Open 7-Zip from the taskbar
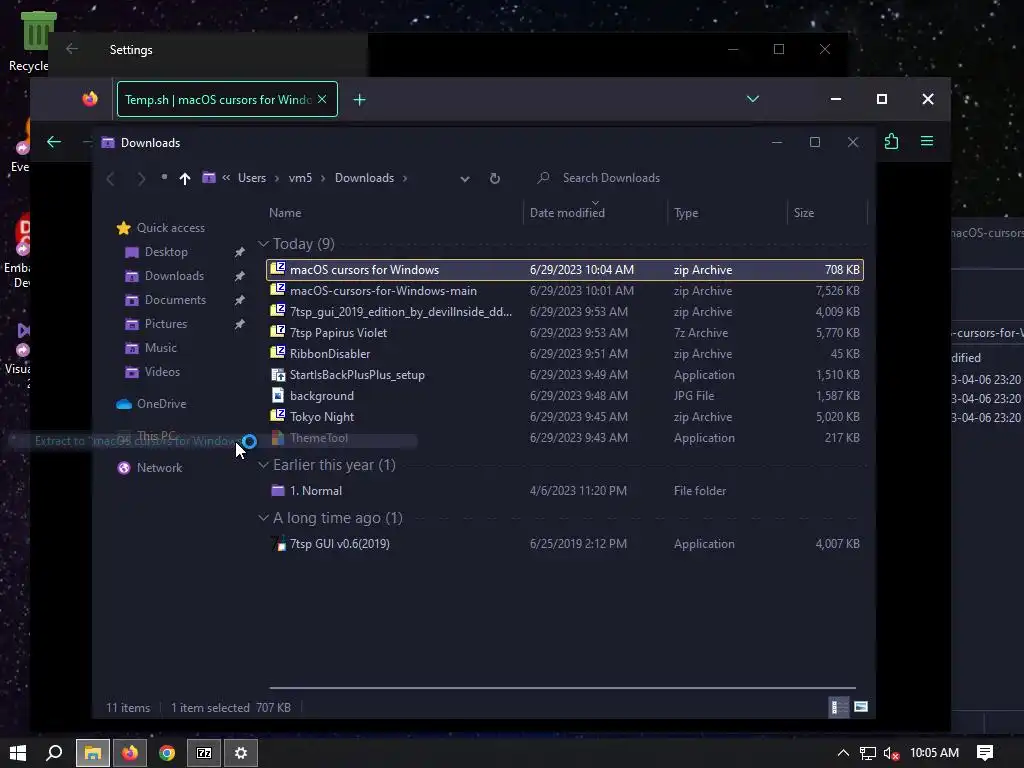Image resolution: width=1024 pixels, height=768 pixels. pos(204,753)
